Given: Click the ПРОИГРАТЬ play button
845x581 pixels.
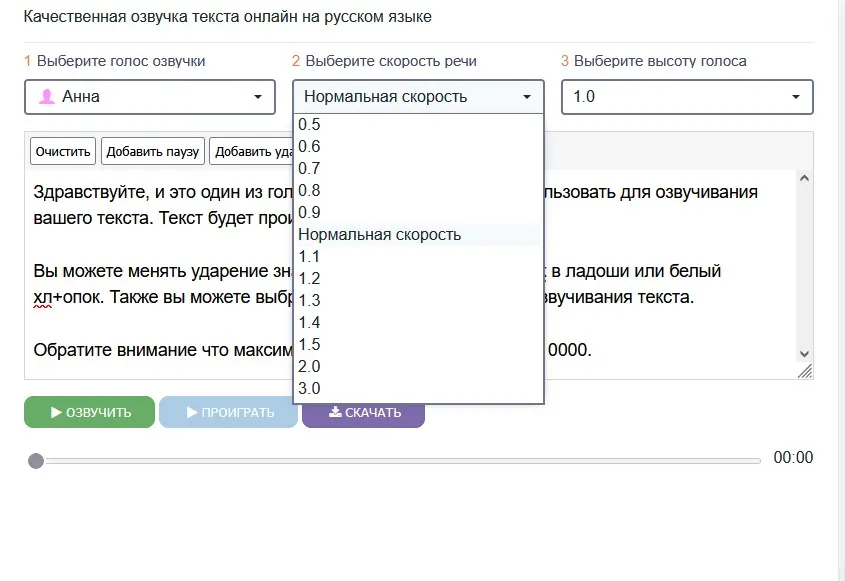Looking at the screenshot, I should (228, 412).
